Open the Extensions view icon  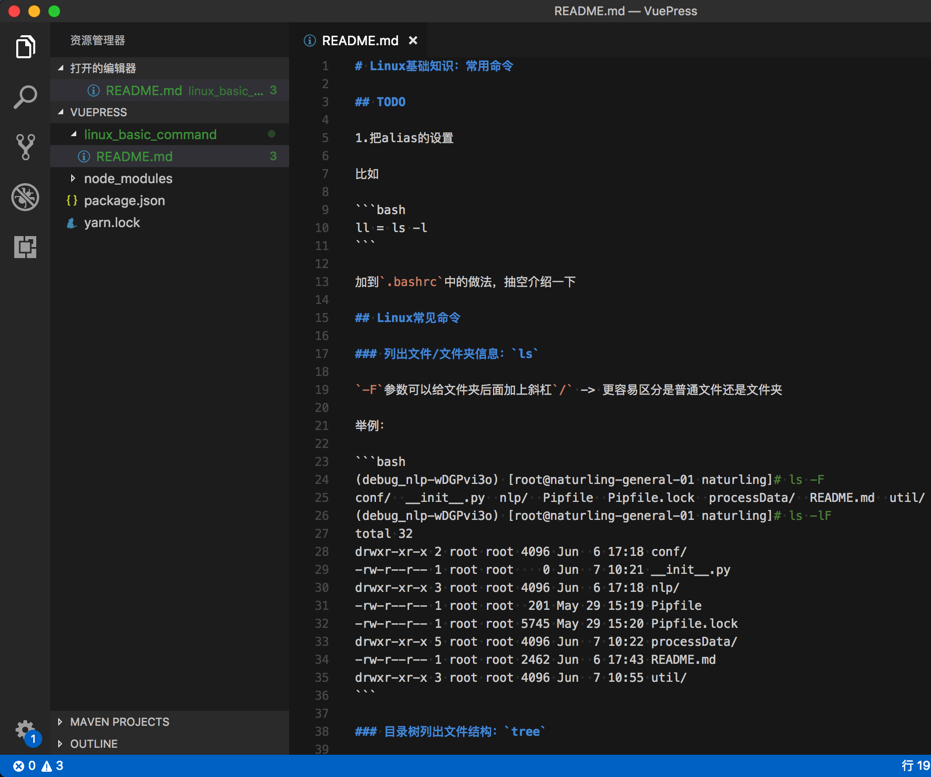coord(25,247)
